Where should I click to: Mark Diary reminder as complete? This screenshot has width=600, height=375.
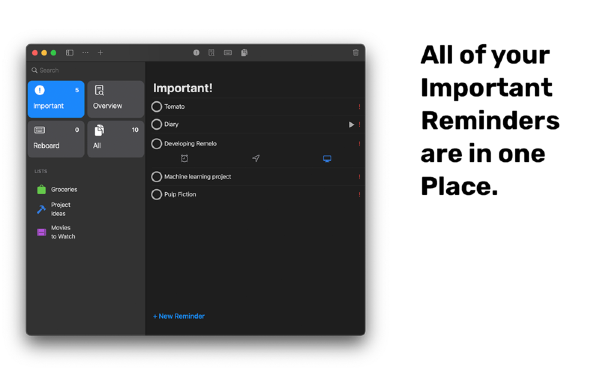[x=157, y=124]
